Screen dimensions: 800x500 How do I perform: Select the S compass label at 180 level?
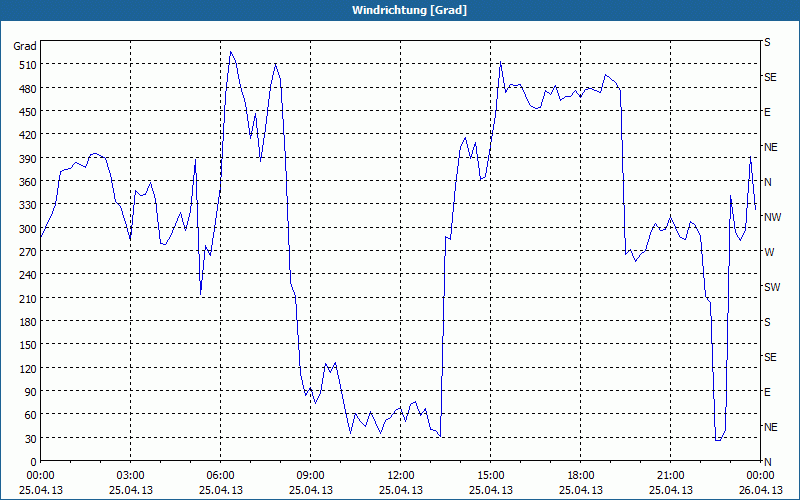pyautogui.click(x=767, y=322)
